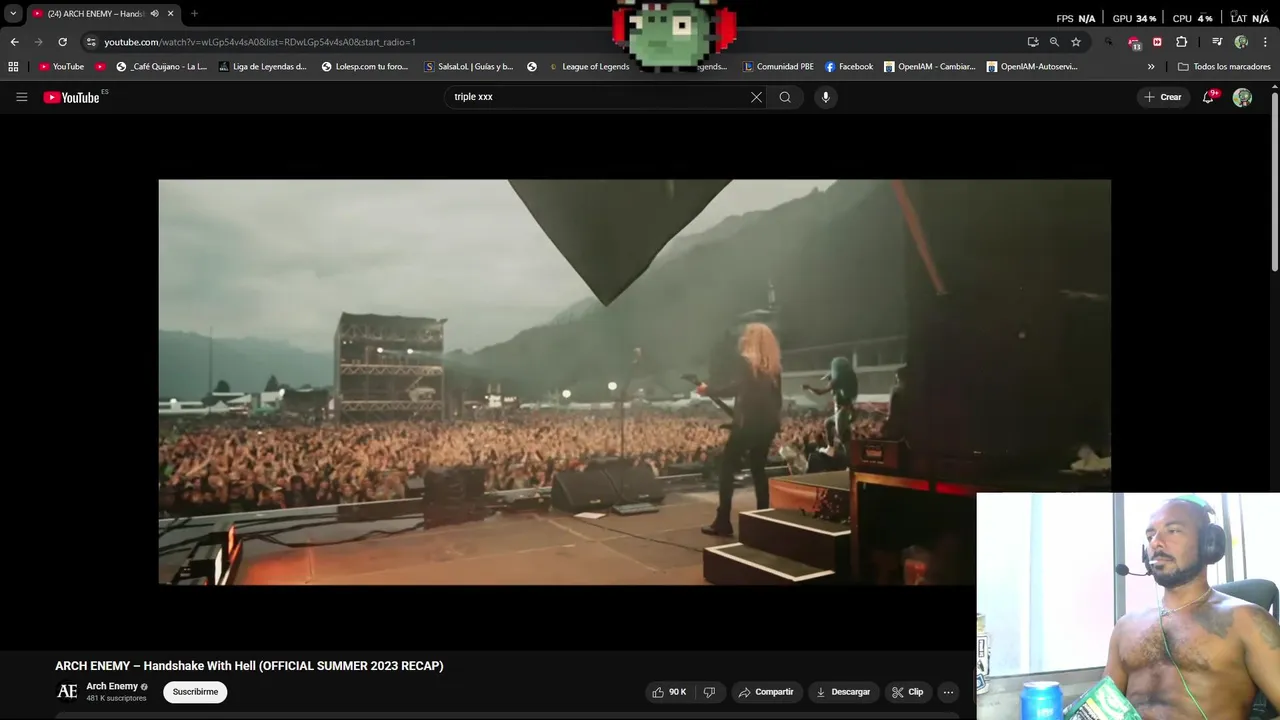
Task: Share the video via Compartir
Action: coord(766,692)
